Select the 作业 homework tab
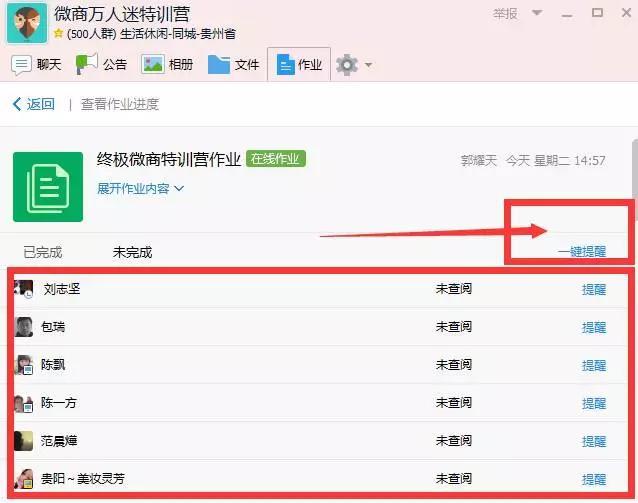Image resolution: width=638 pixels, height=503 pixels. (299, 65)
